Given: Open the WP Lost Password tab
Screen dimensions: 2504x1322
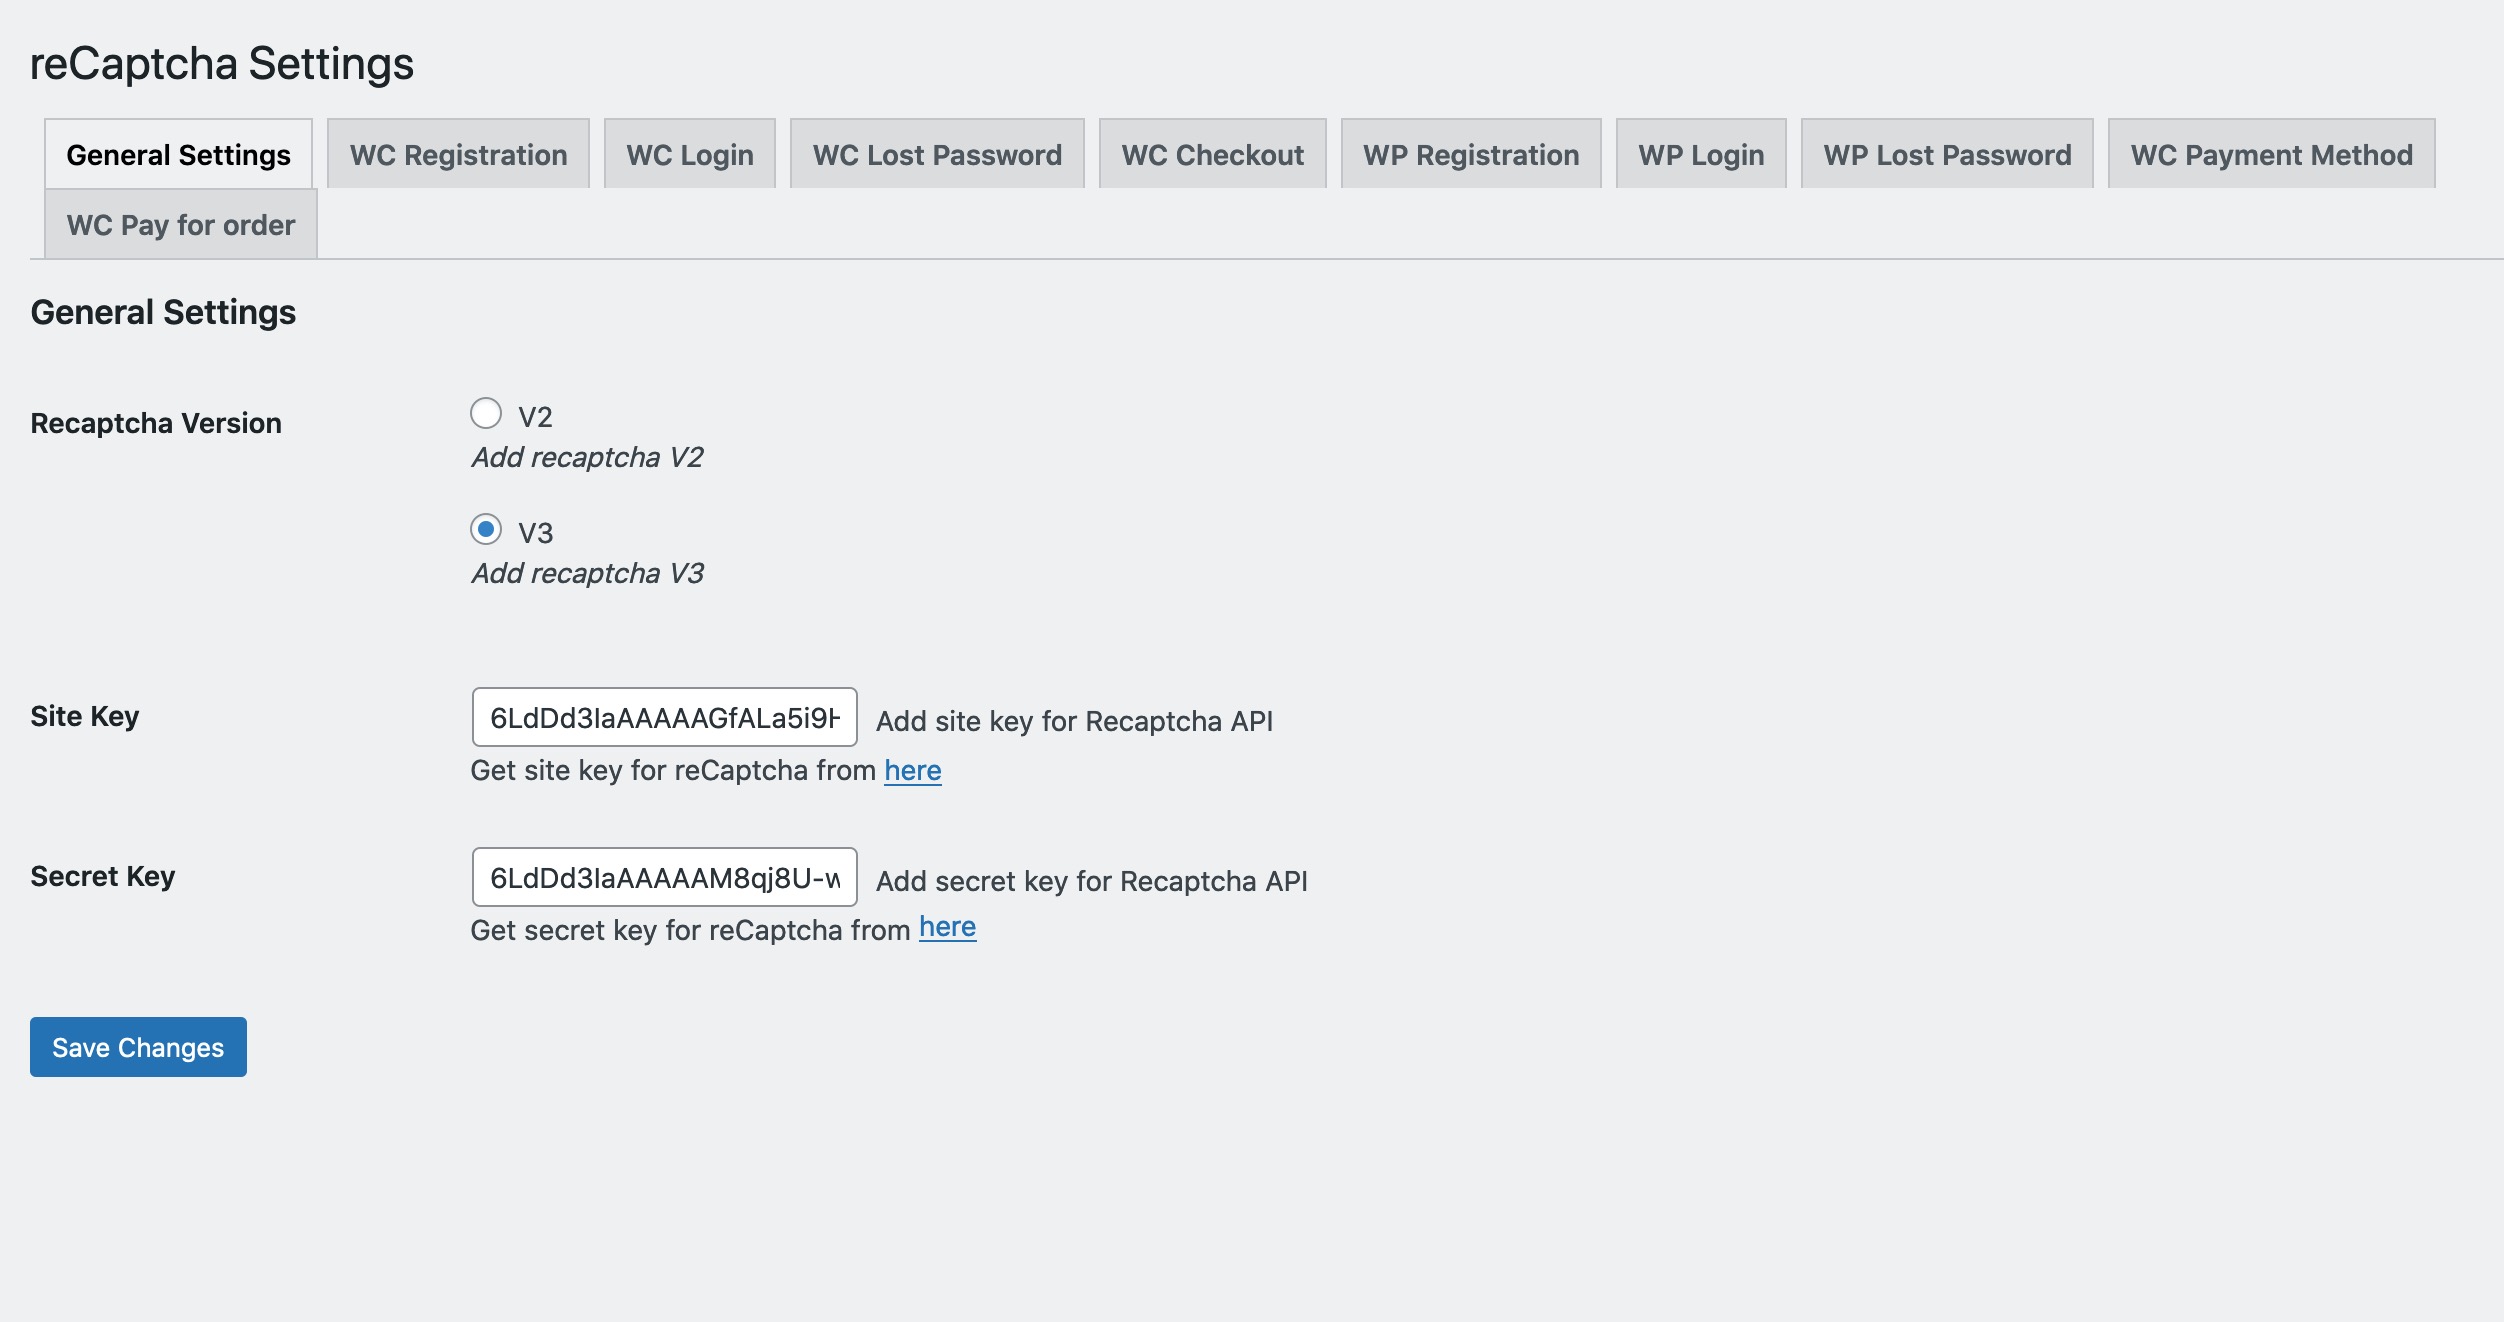Looking at the screenshot, I should point(1947,155).
